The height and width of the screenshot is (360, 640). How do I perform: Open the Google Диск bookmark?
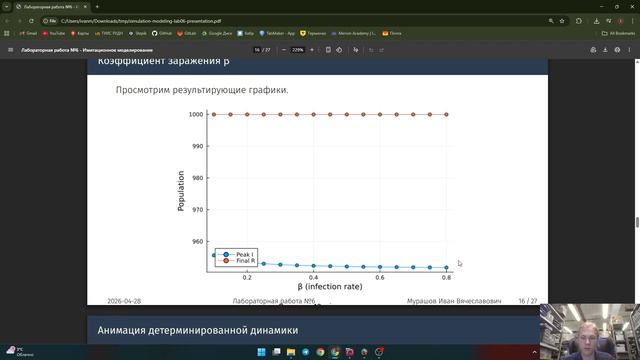click(217, 33)
